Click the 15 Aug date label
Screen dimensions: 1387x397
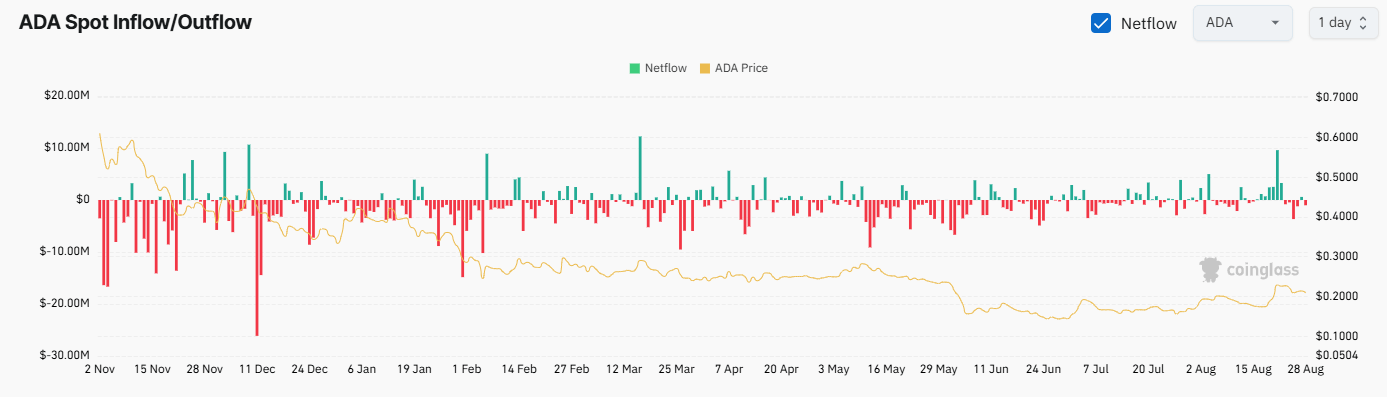(1252, 369)
